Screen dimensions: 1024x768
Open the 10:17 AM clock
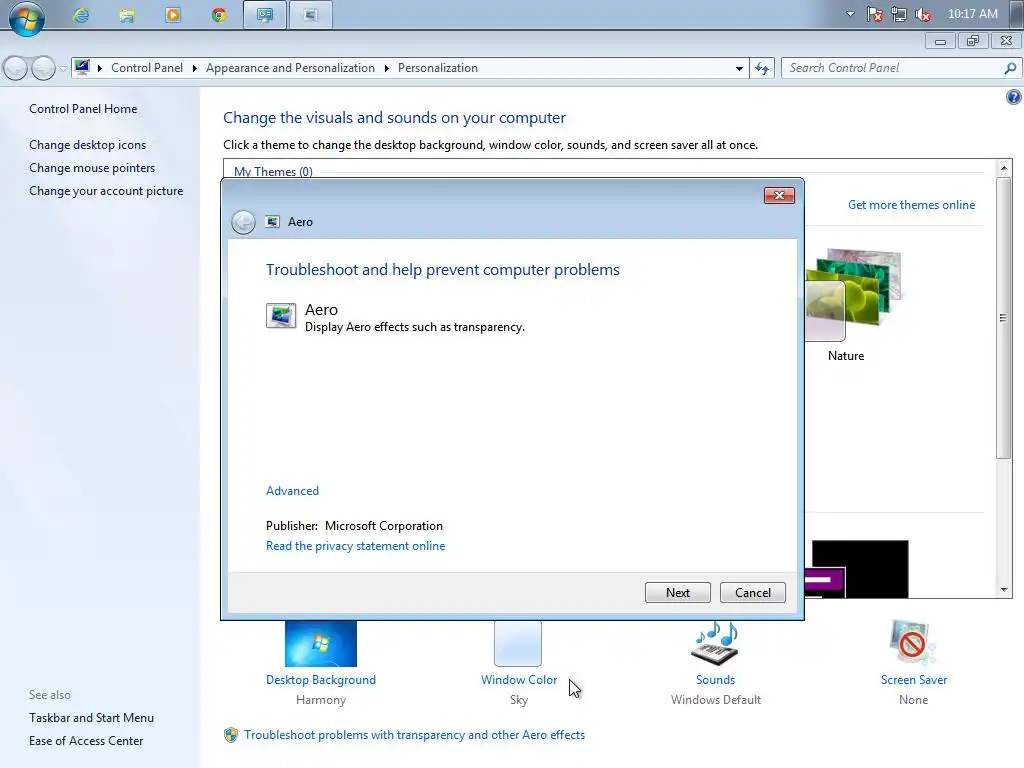click(972, 14)
